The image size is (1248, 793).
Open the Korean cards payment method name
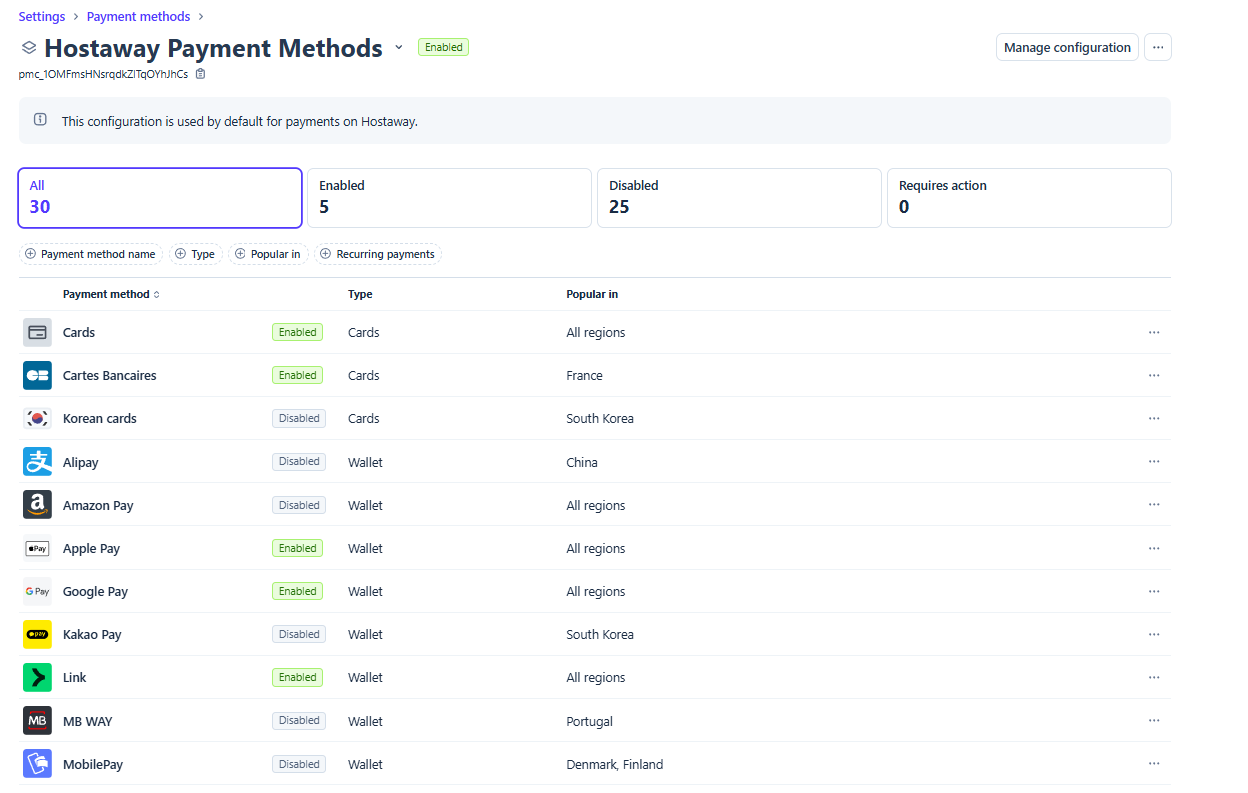(99, 418)
